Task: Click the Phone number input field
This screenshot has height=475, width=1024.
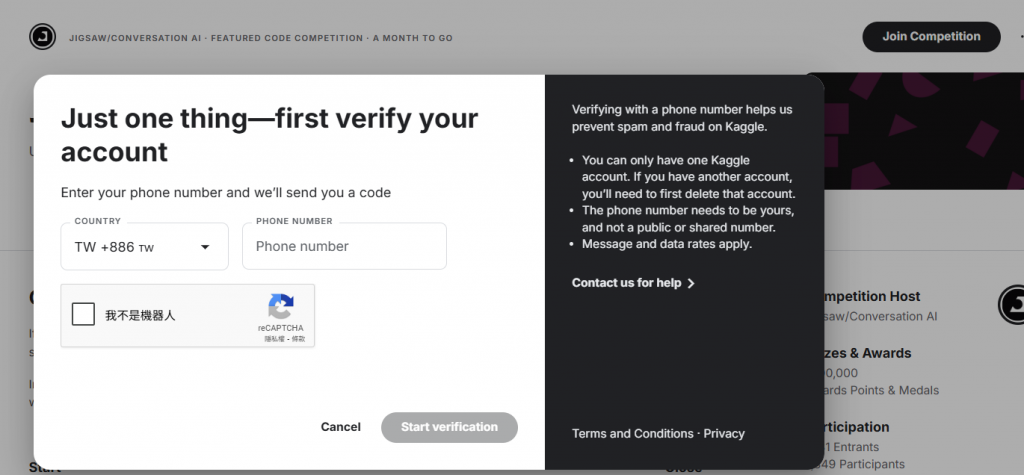Action: (x=344, y=246)
